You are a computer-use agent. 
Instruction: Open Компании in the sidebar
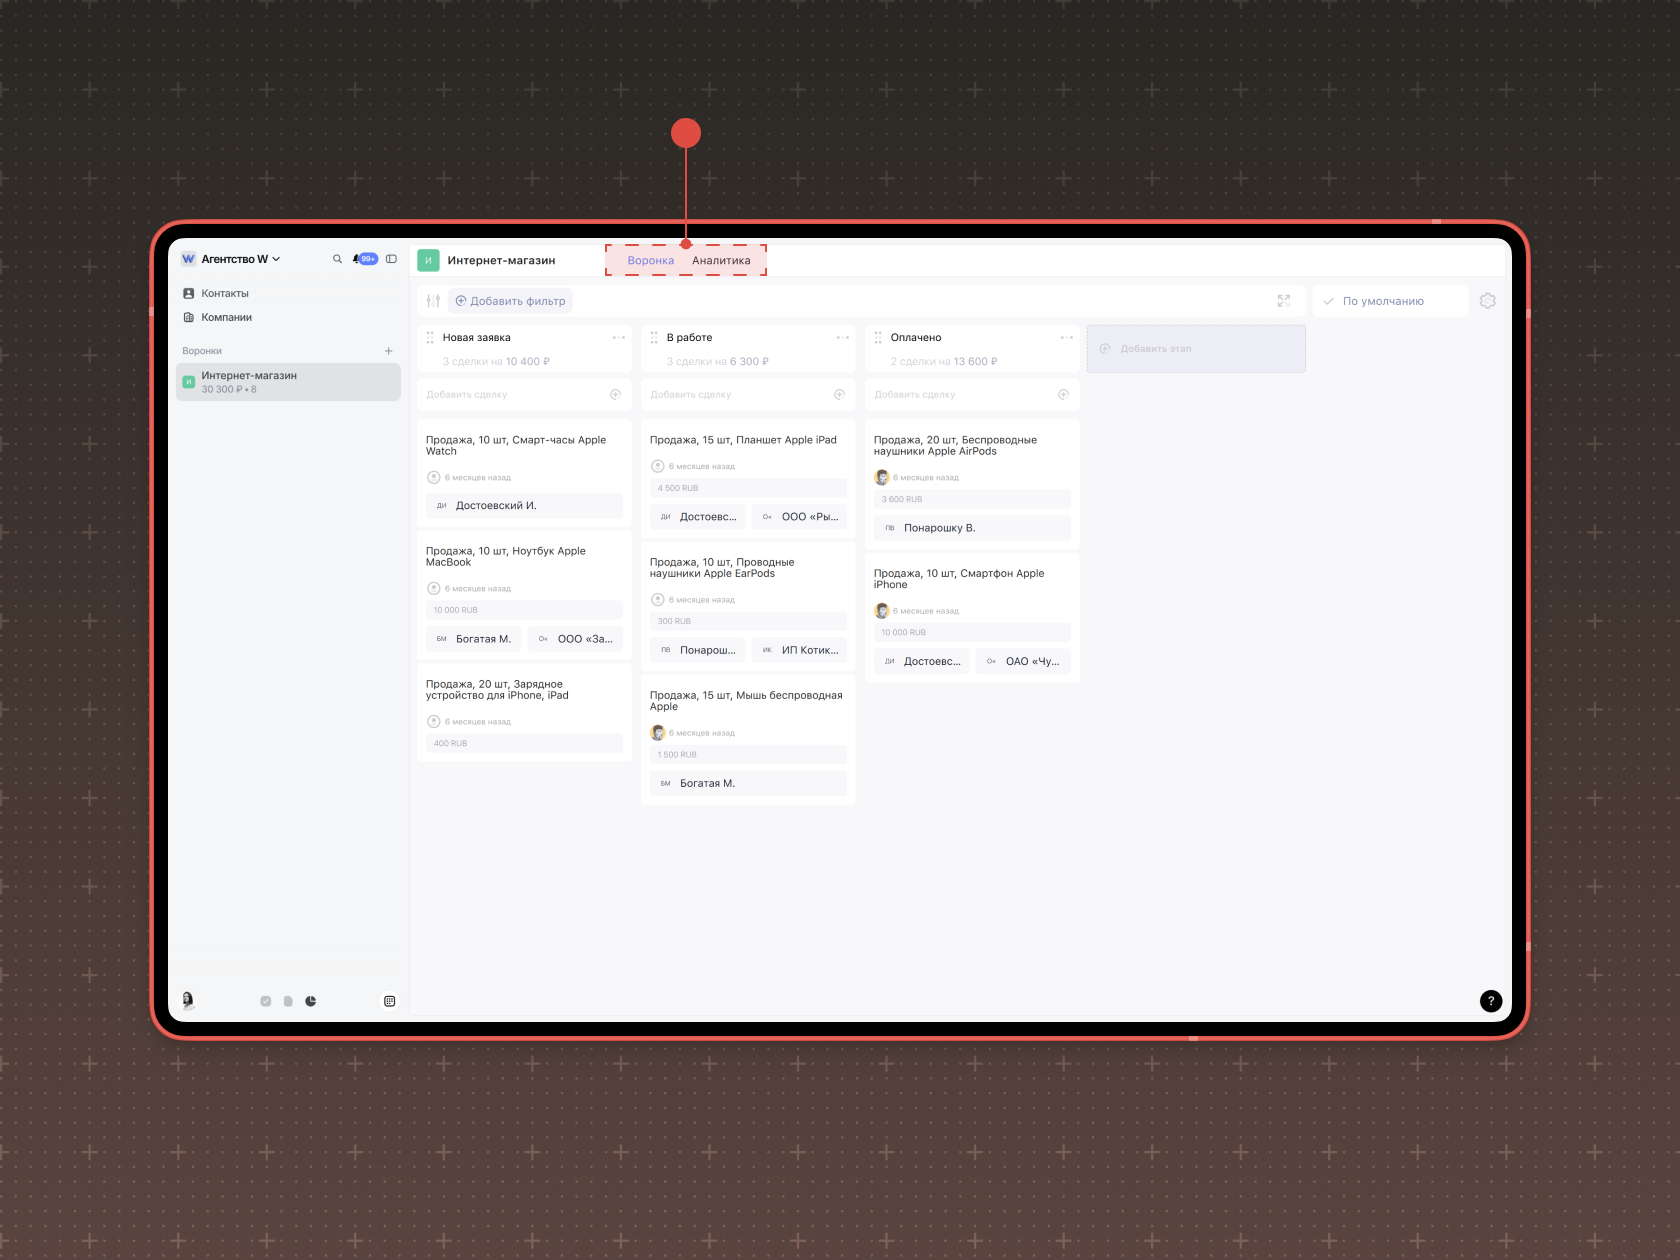click(x=218, y=317)
